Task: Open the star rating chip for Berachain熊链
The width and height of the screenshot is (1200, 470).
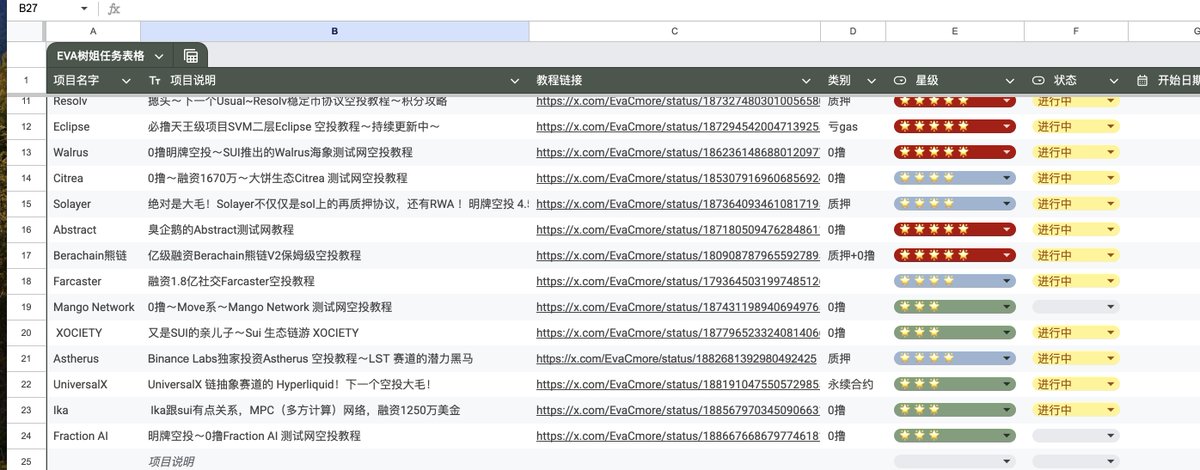Action: pos(955,255)
